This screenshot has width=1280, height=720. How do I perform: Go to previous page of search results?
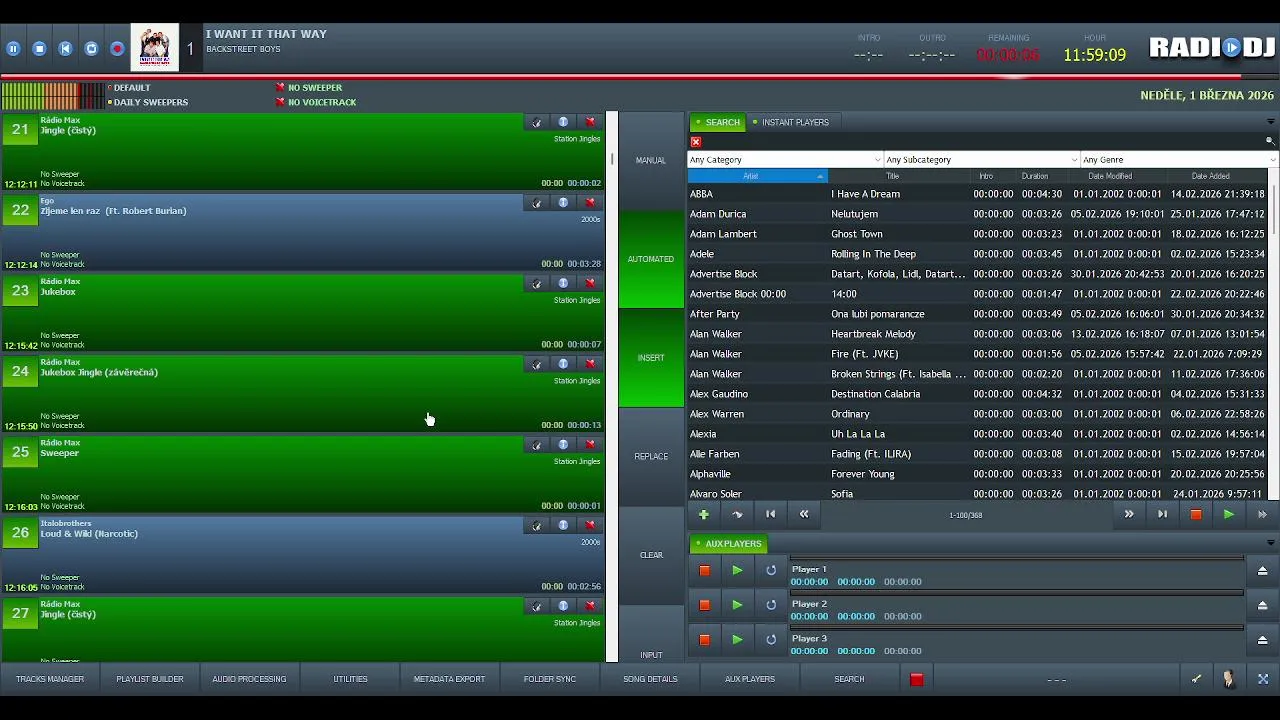click(x=804, y=514)
